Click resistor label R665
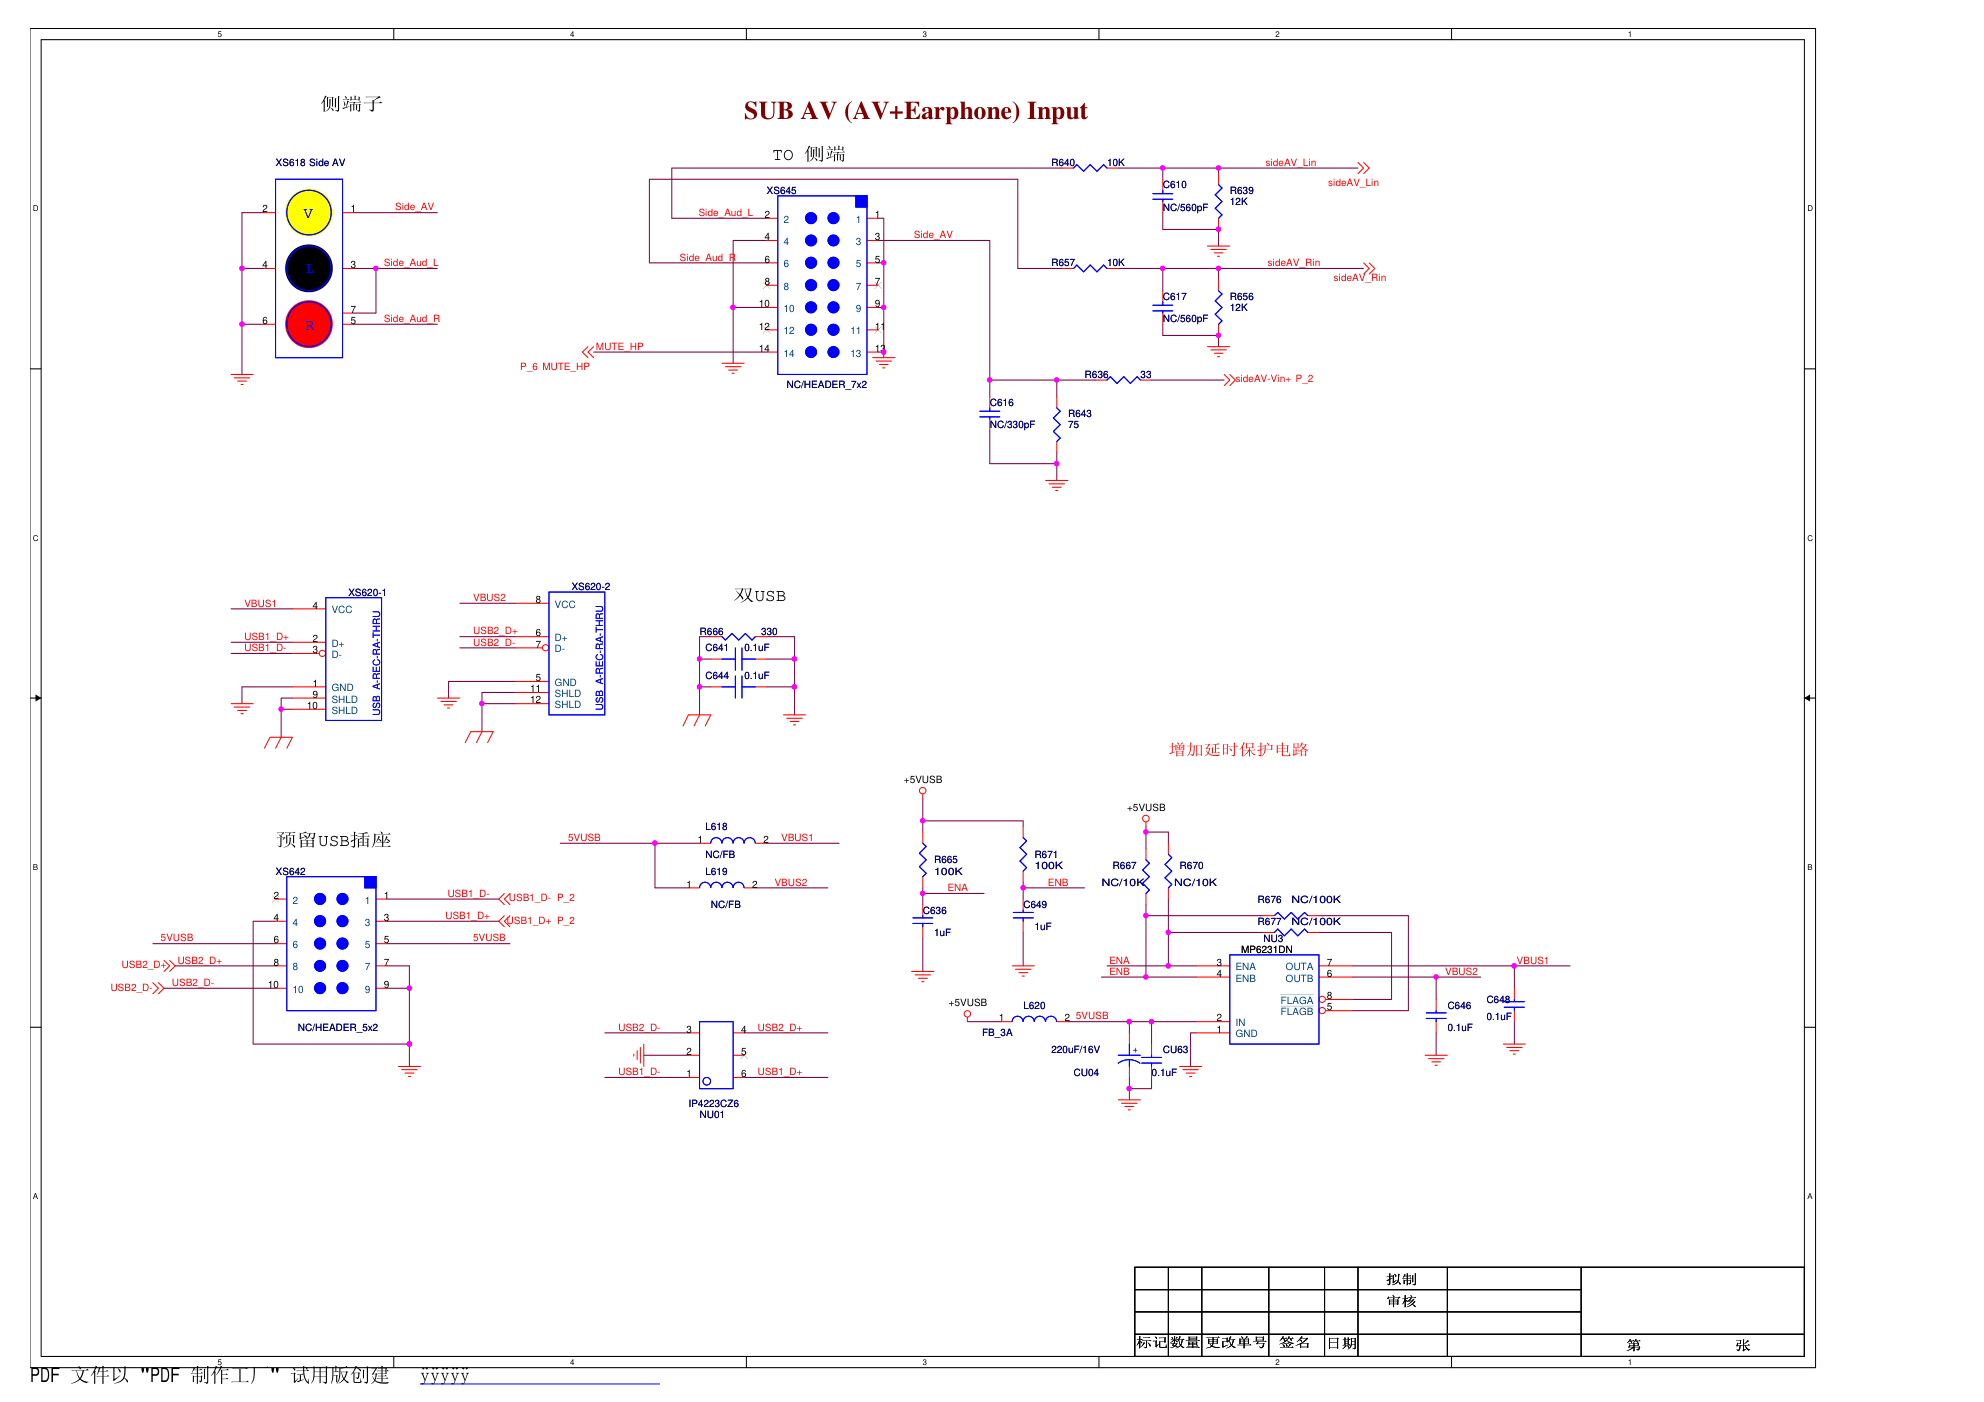Image resolution: width=1984 pixels, height=1402 pixels. point(945,859)
